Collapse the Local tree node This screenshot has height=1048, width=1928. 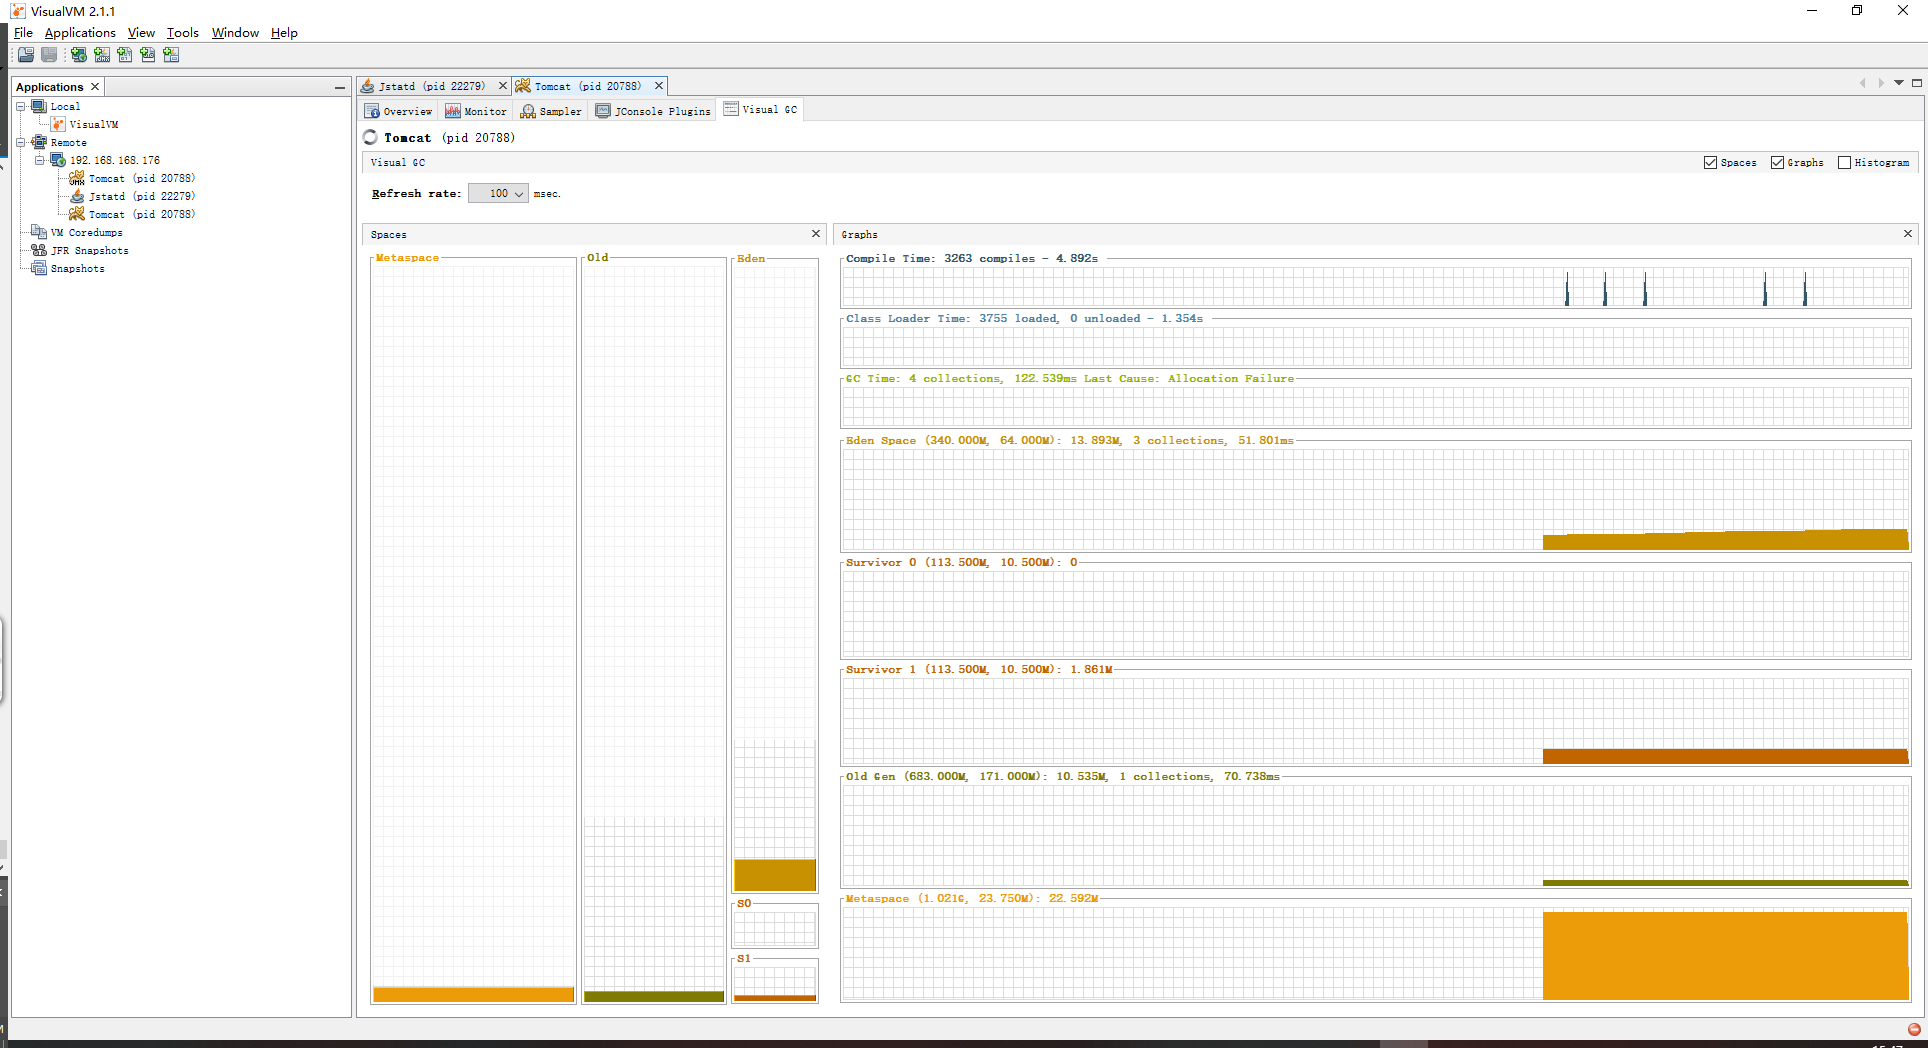click(21, 106)
